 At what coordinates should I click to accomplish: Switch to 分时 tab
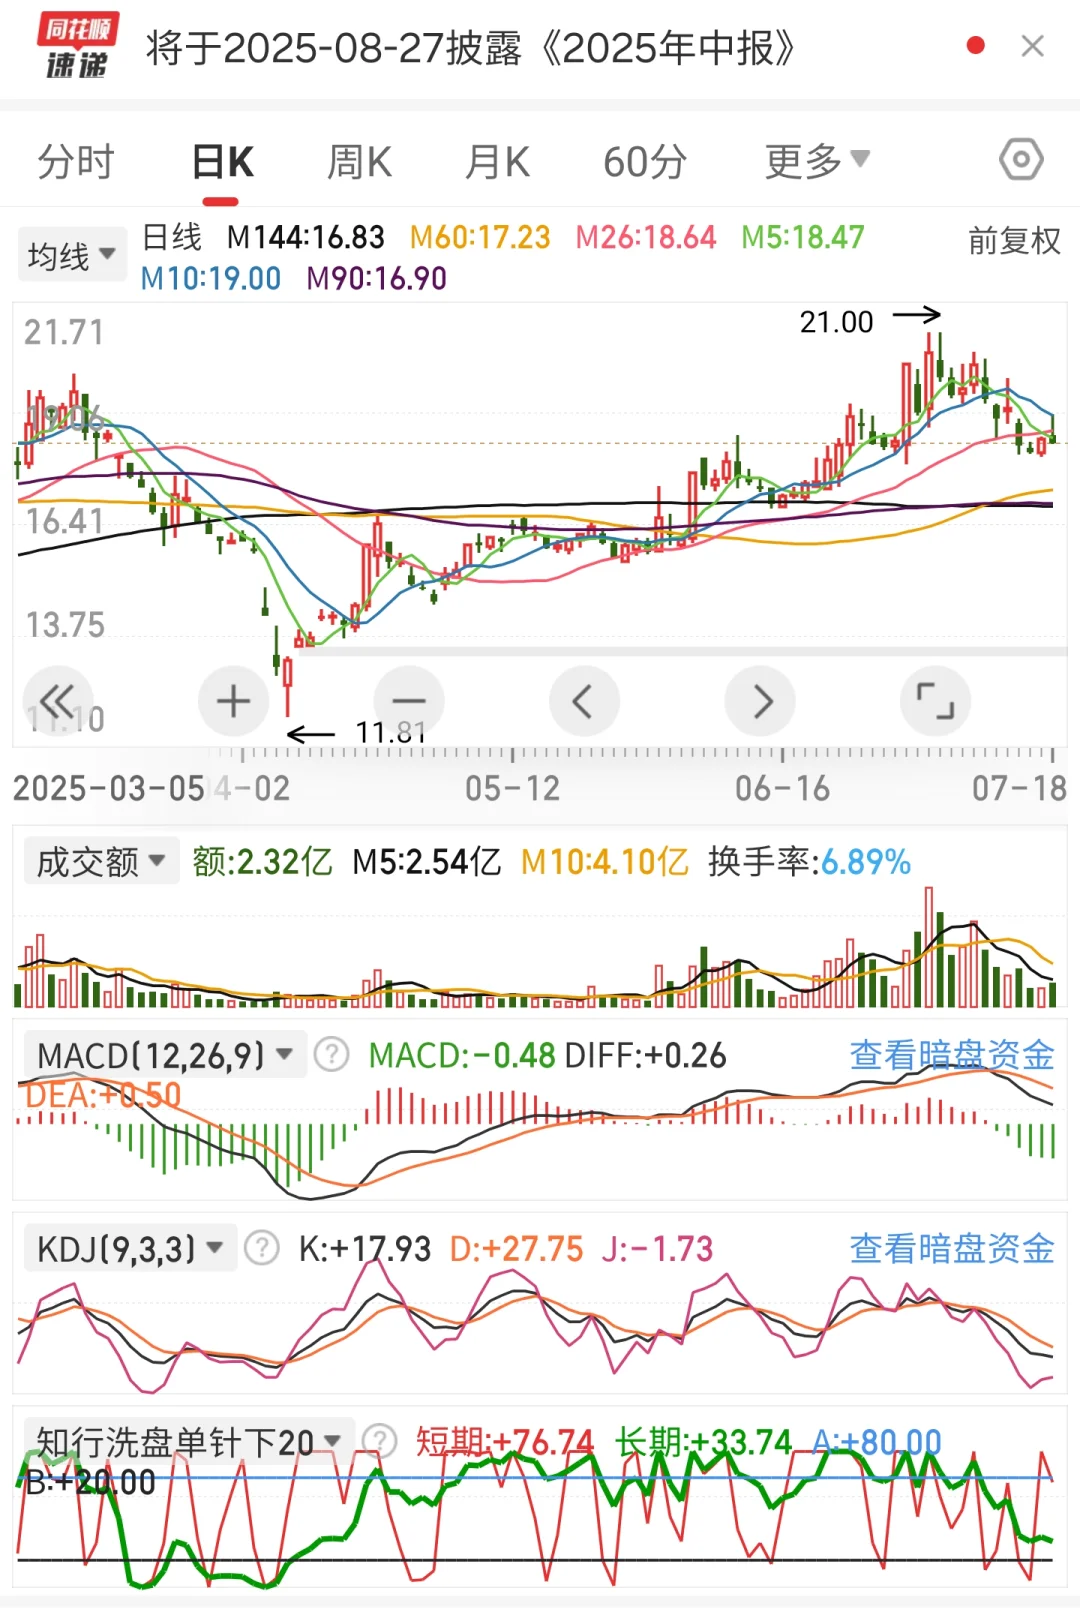76,162
